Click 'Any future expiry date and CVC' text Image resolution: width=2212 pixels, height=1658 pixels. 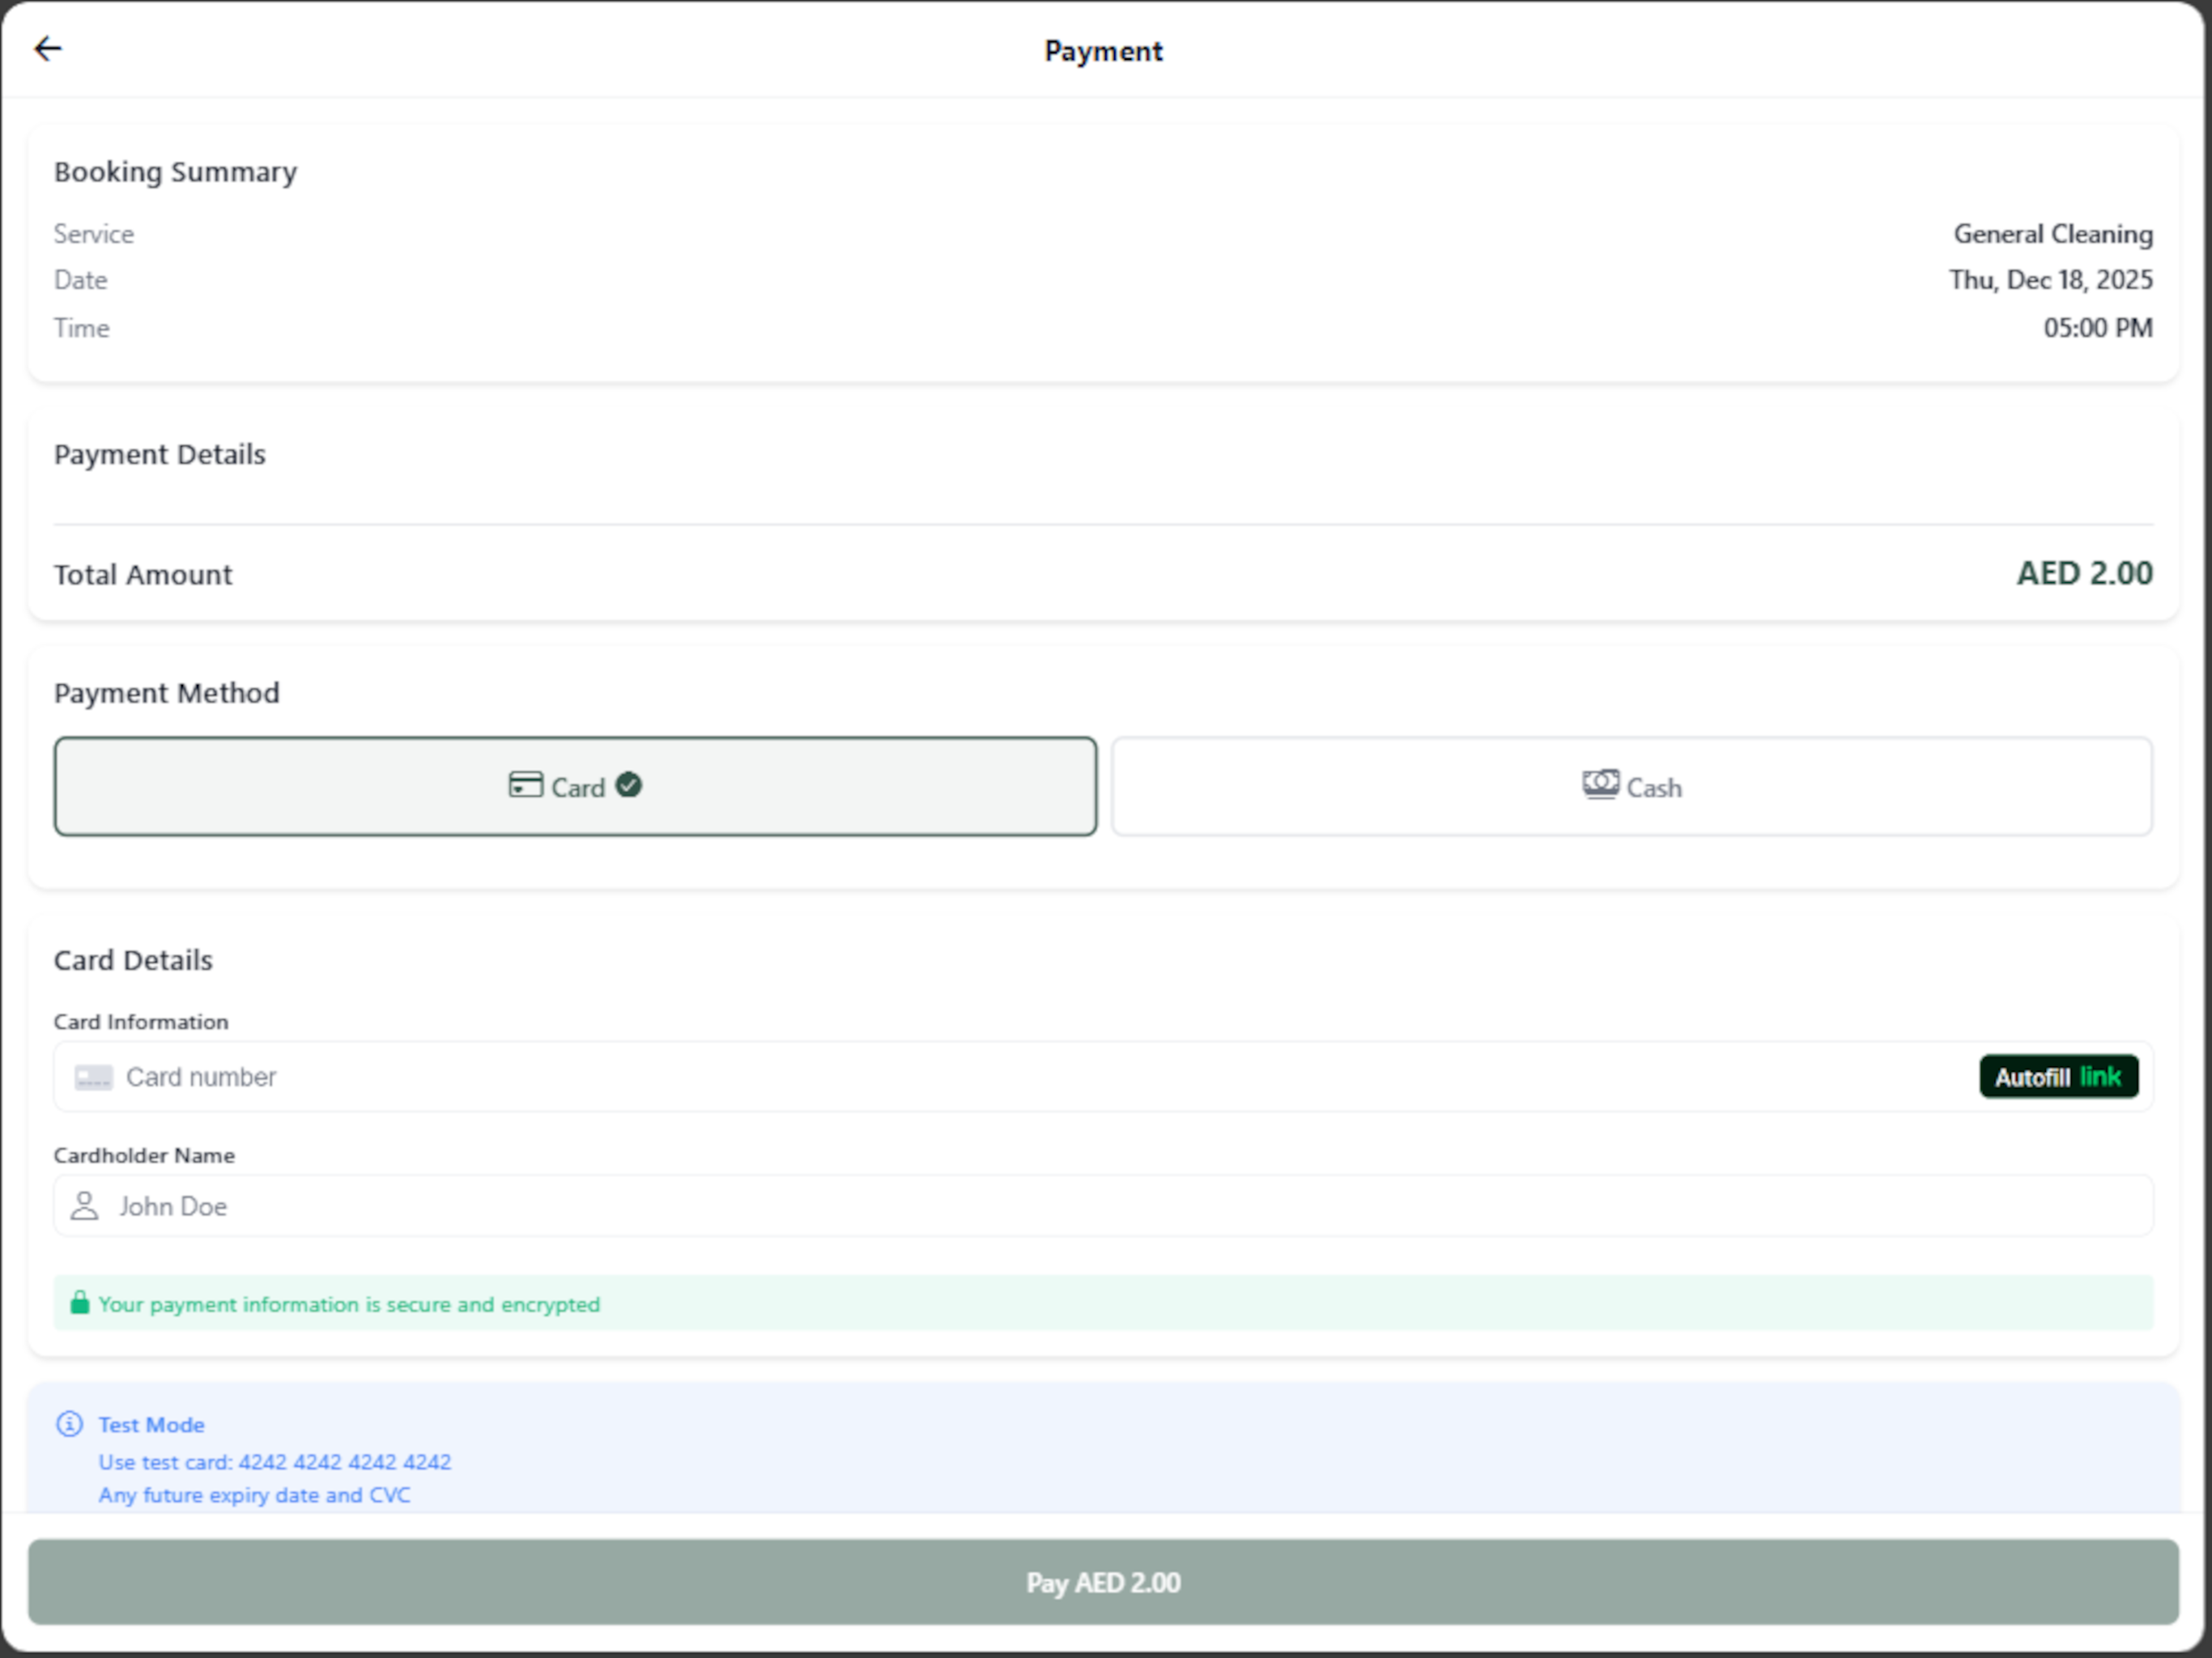[x=254, y=1495]
